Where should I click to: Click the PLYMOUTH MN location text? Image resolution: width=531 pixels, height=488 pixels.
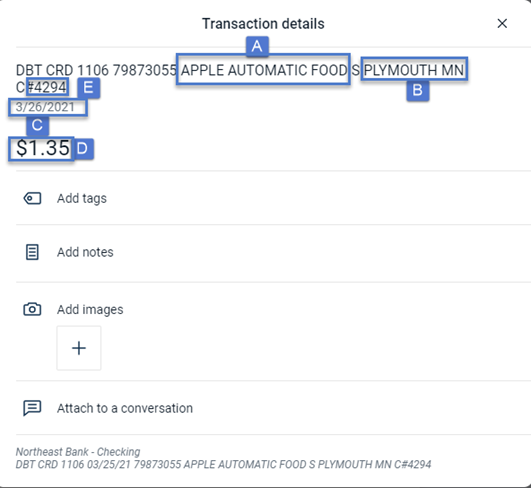point(414,70)
